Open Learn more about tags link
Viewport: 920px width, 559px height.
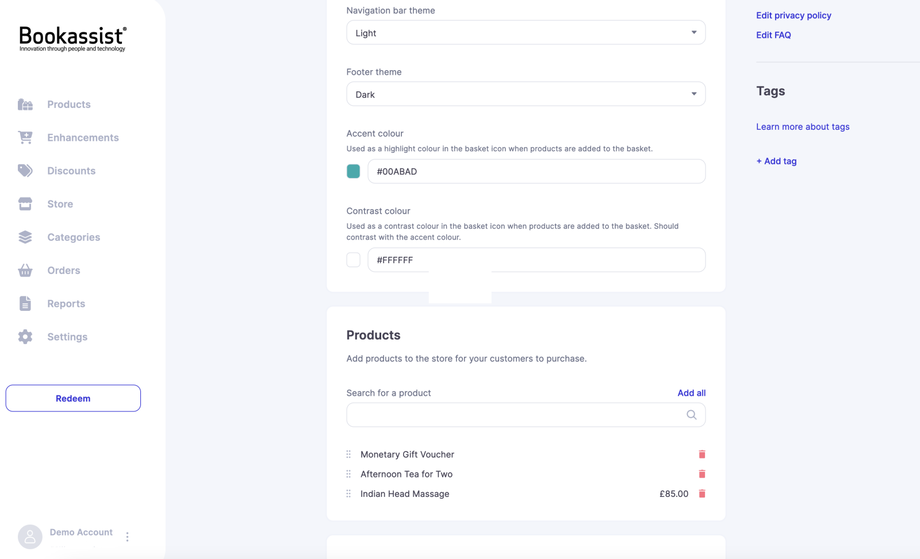[802, 127]
